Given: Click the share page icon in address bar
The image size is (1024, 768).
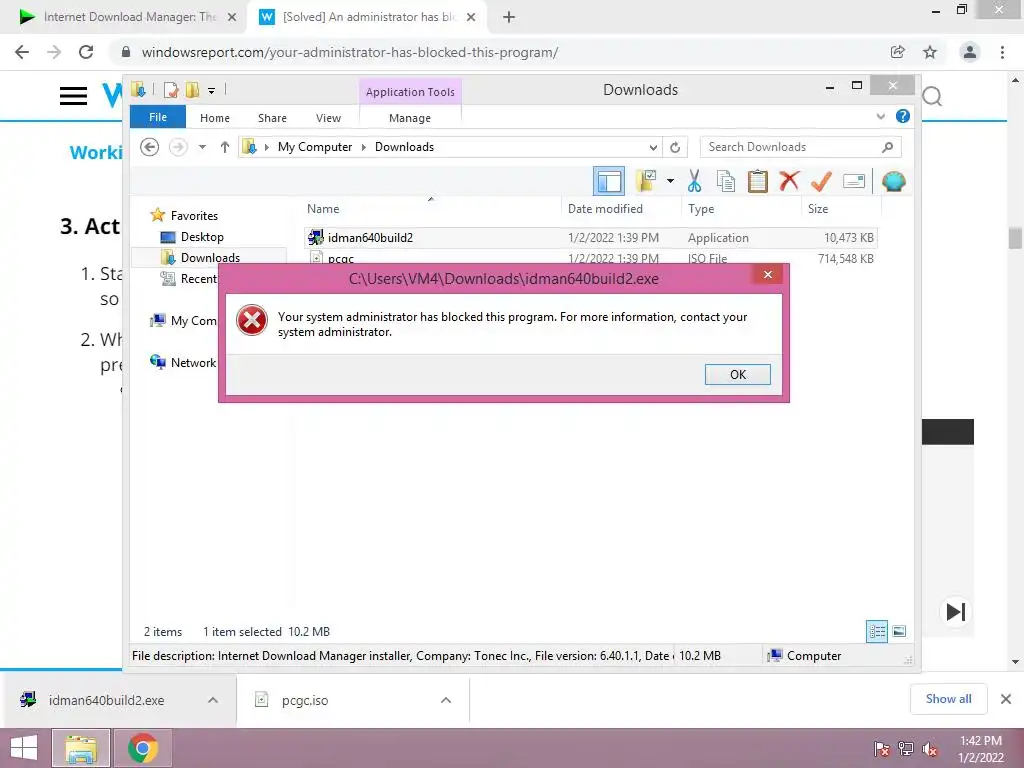Looking at the screenshot, I should point(897,52).
